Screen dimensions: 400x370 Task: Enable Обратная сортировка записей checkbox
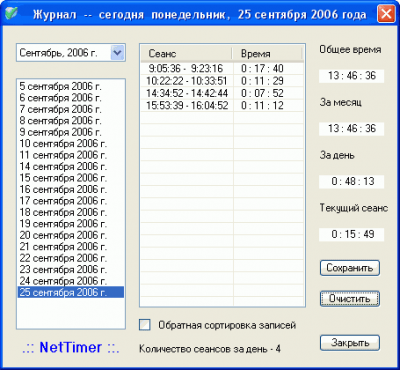(145, 325)
